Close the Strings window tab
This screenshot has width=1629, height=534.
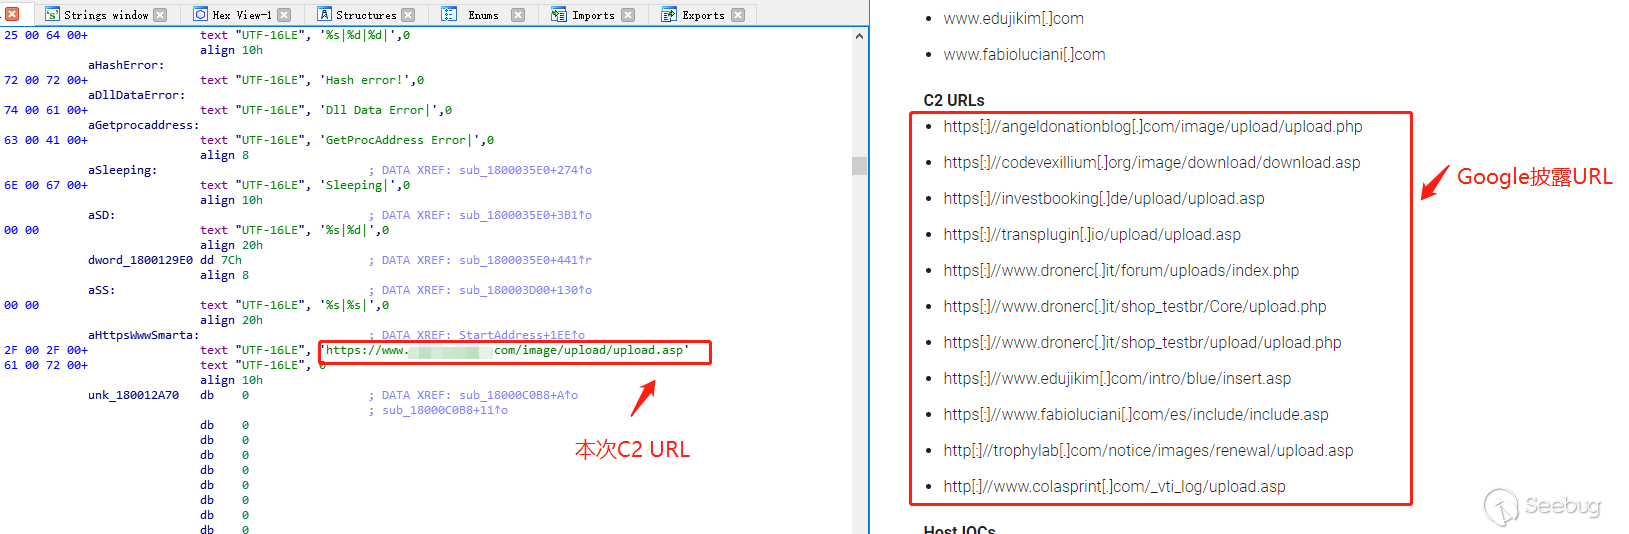coord(160,15)
